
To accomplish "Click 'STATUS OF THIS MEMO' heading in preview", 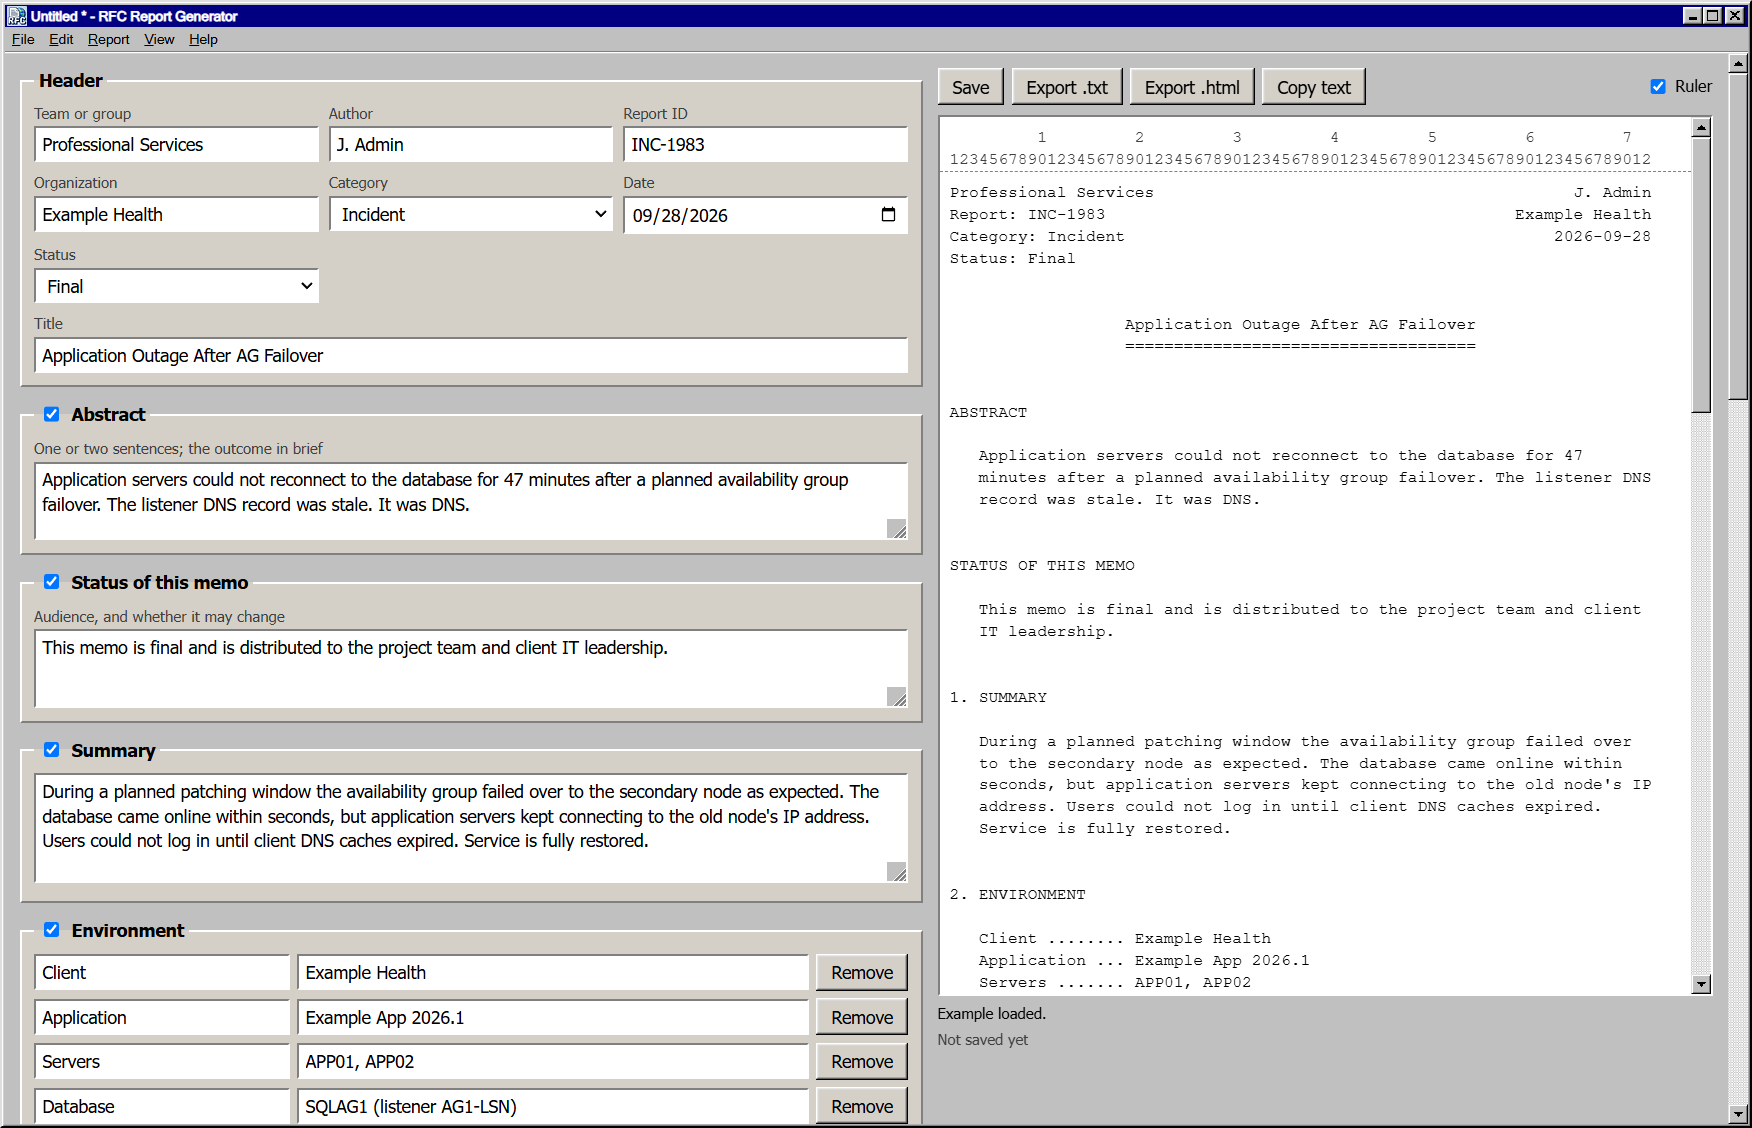I will [x=1042, y=566].
